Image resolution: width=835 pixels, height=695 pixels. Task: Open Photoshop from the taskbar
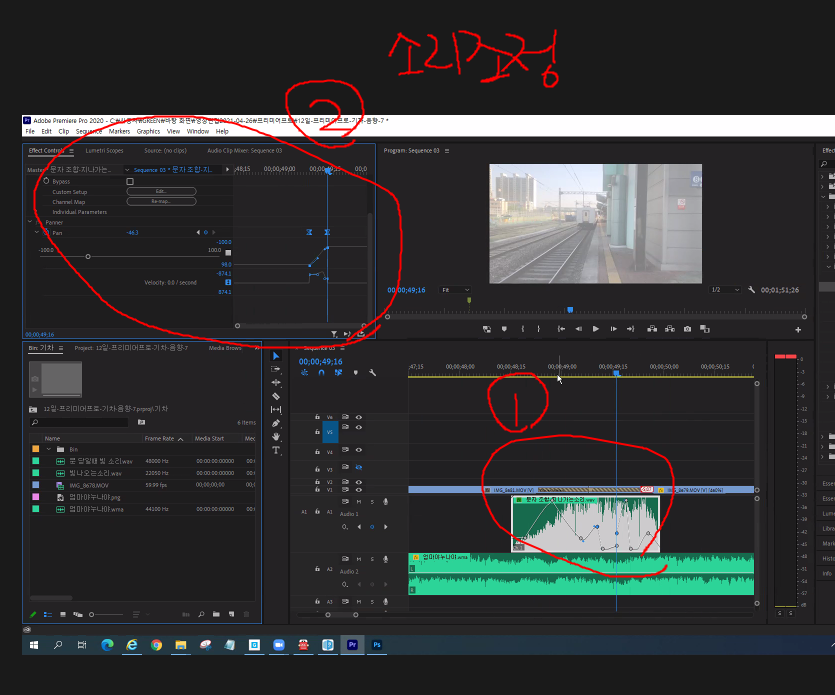[377, 645]
